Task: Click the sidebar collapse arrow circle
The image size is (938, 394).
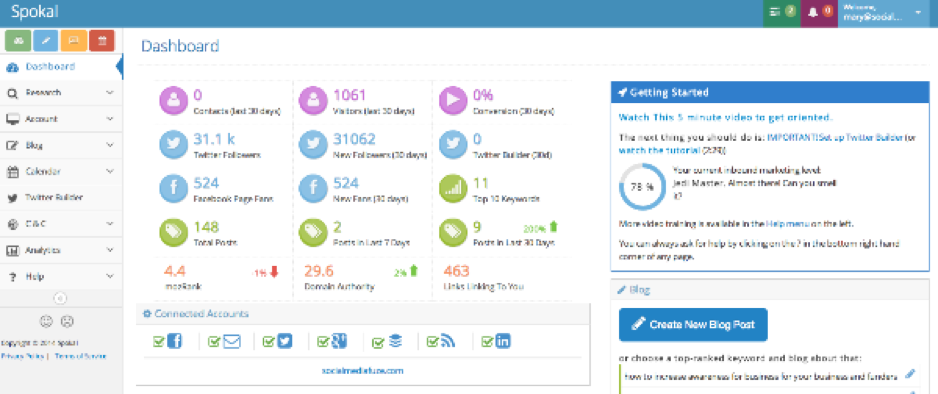Action: tap(60, 298)
